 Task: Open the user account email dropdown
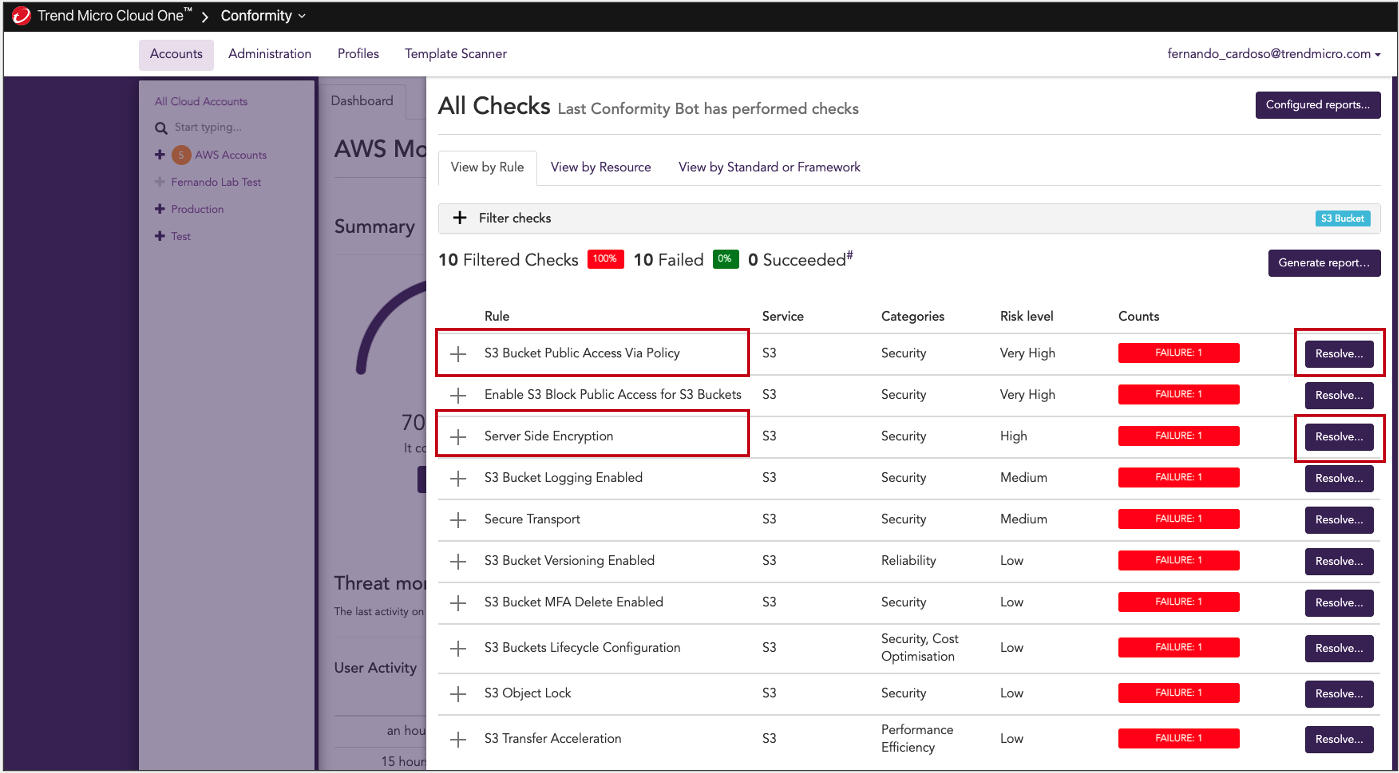pyautogui.click(x=1273, y=54)
